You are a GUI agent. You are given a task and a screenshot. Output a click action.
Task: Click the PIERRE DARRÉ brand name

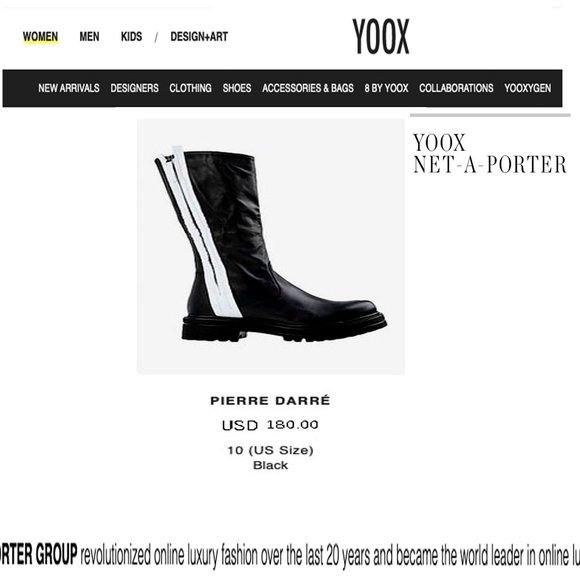click(270, 401)
